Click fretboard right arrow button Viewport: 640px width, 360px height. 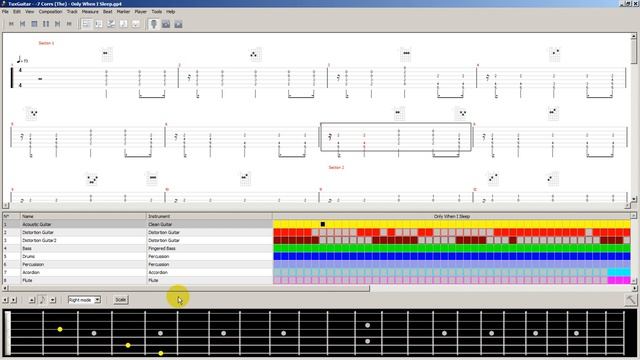13,300
